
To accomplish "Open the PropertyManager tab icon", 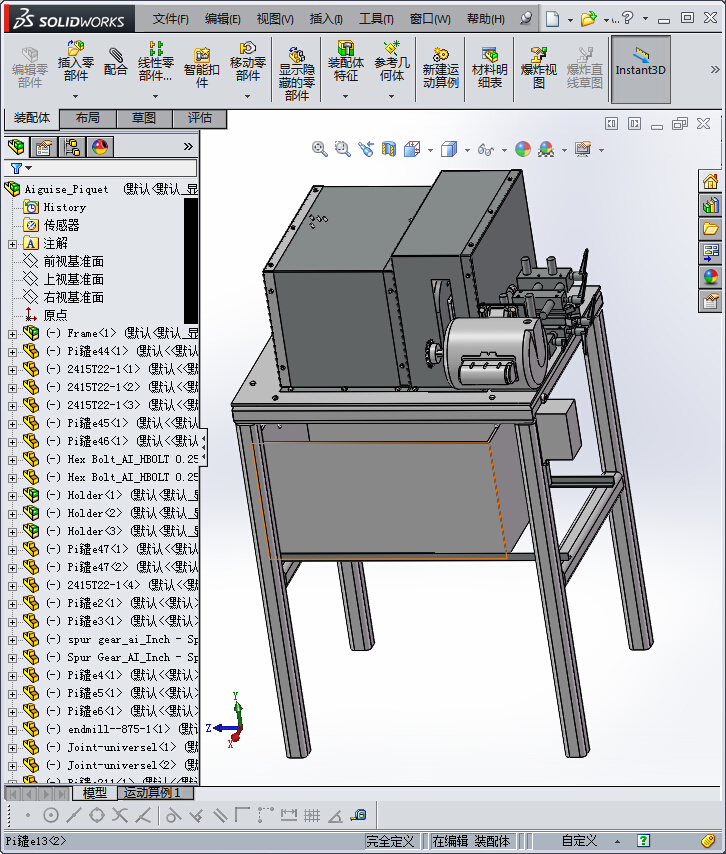I will 44,147.
